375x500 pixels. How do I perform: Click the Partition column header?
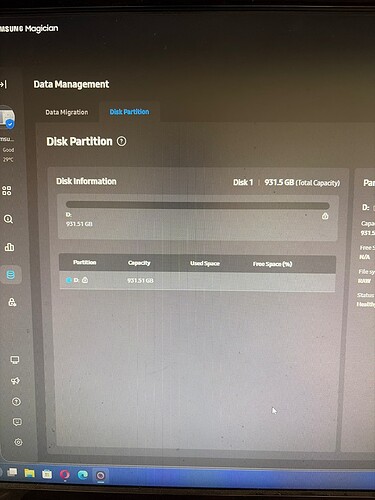coord(85,262)
